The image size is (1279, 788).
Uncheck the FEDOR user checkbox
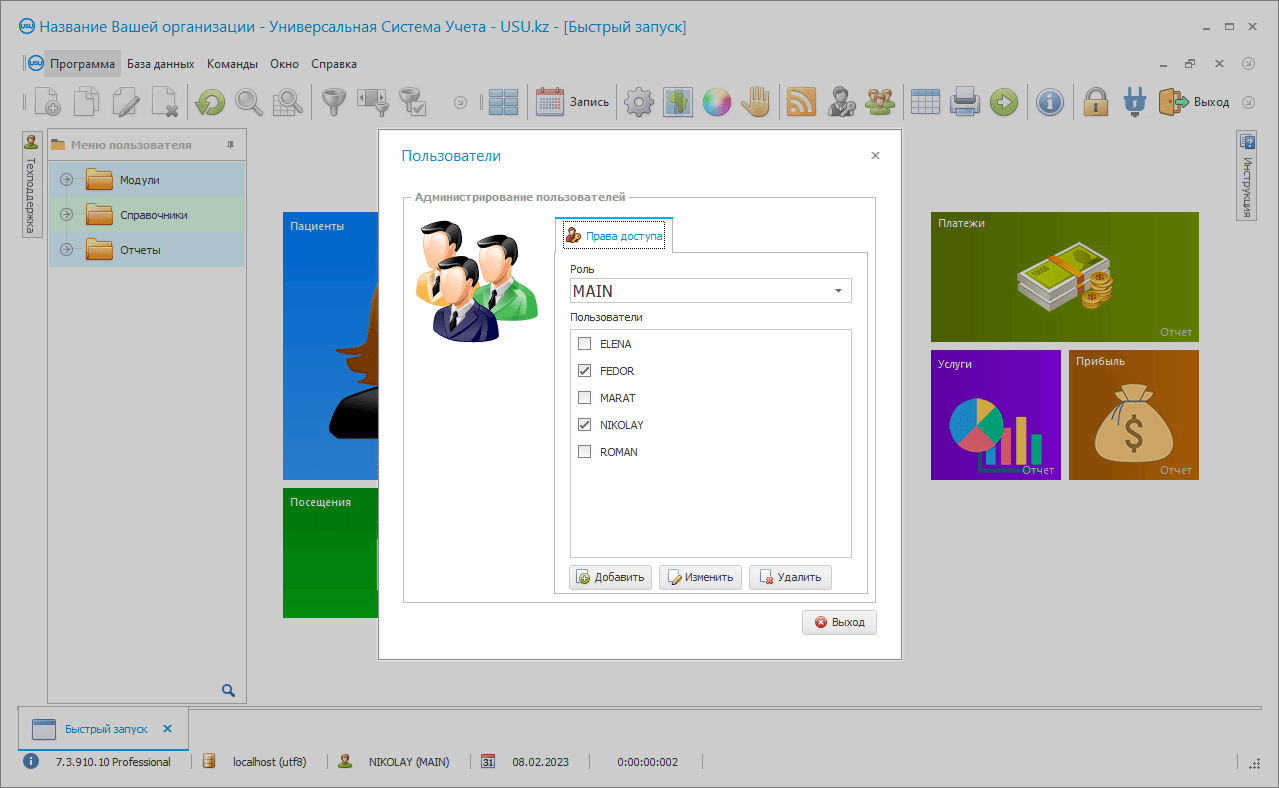[x=585, y=371]
